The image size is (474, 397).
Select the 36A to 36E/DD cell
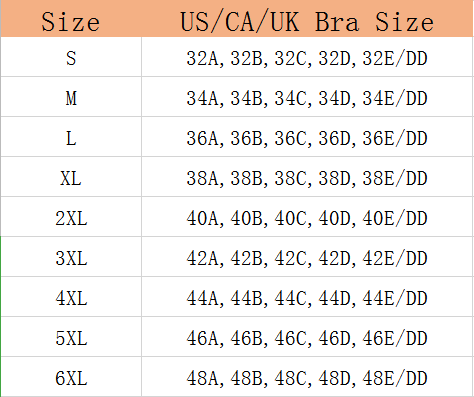pyautogui.click(x=307, y=137)
